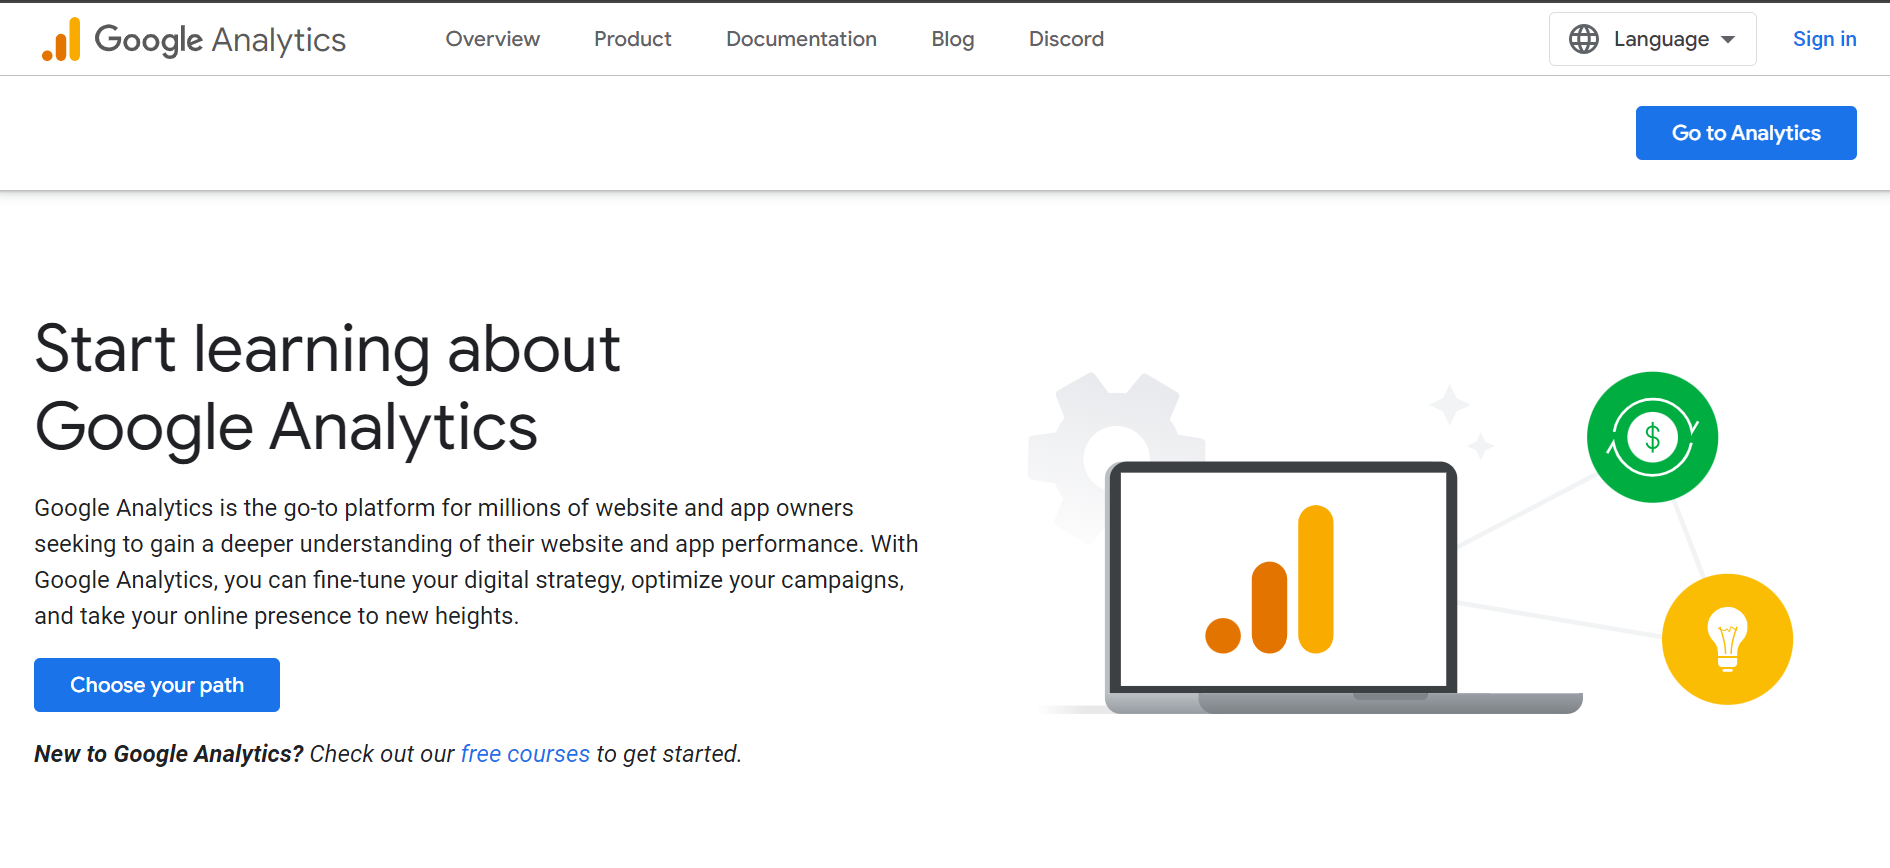Click the Google Analytics bar chart logo icon
The height and width of the screenshot is (868, 1890).
pyautogui.click(x=61, y=40)
